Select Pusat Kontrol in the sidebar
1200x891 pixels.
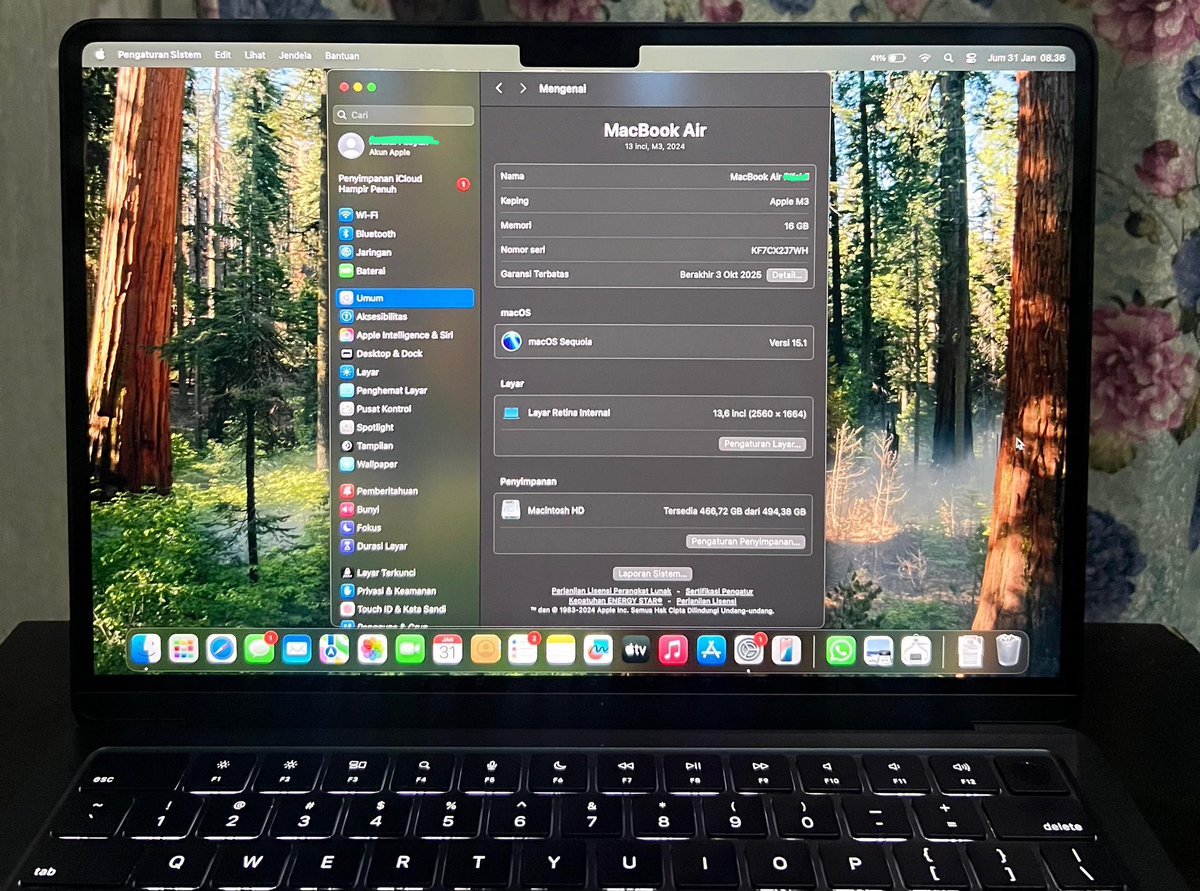tap(404, 409)
